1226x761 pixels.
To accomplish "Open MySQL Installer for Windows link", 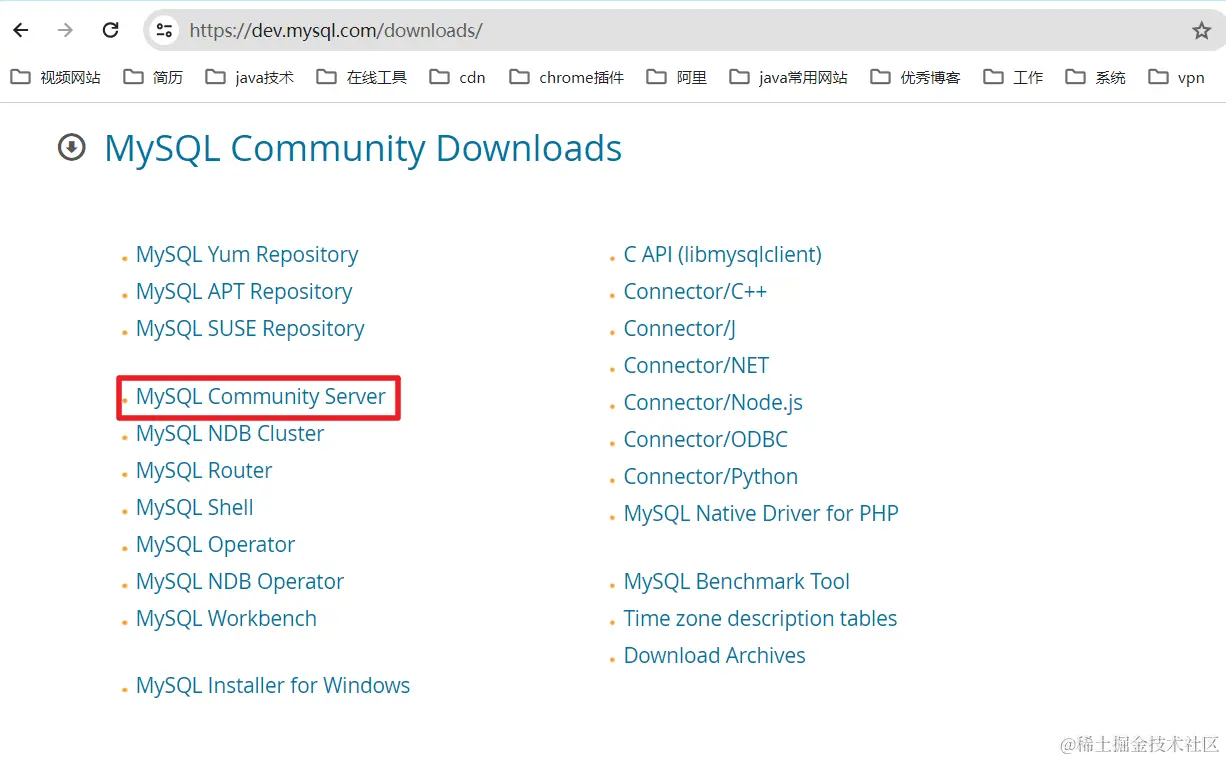I will point(273,686).
